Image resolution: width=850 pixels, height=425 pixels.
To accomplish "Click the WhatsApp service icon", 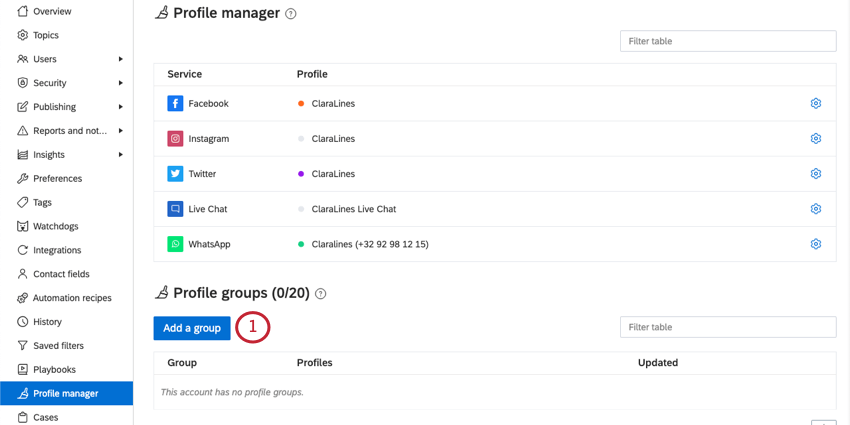I will [x=175, y=244].
